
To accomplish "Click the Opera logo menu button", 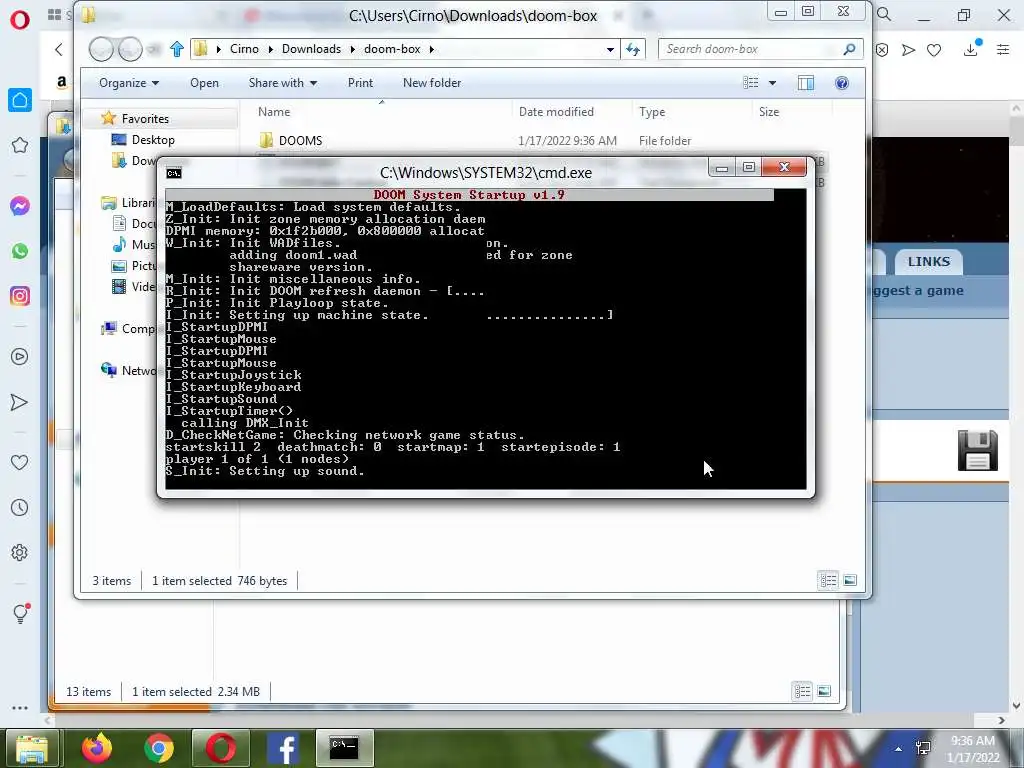I will (x=20, y=20).
